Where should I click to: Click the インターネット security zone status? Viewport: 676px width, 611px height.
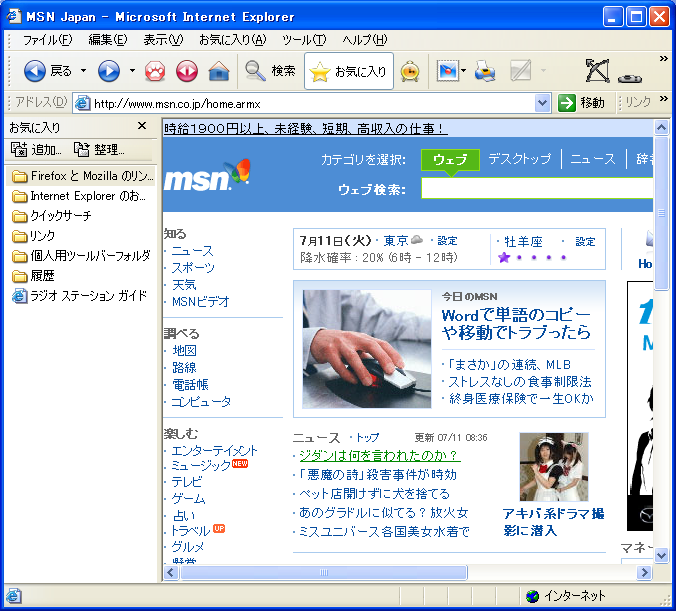click(x=565, y=596)
